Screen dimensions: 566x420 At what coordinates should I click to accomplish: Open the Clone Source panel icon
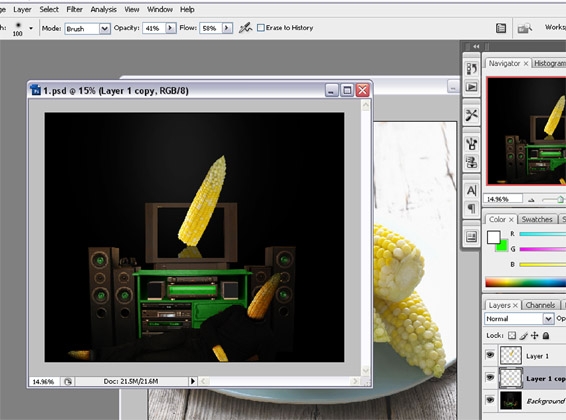pyautogui.click(x=471, y=162)
